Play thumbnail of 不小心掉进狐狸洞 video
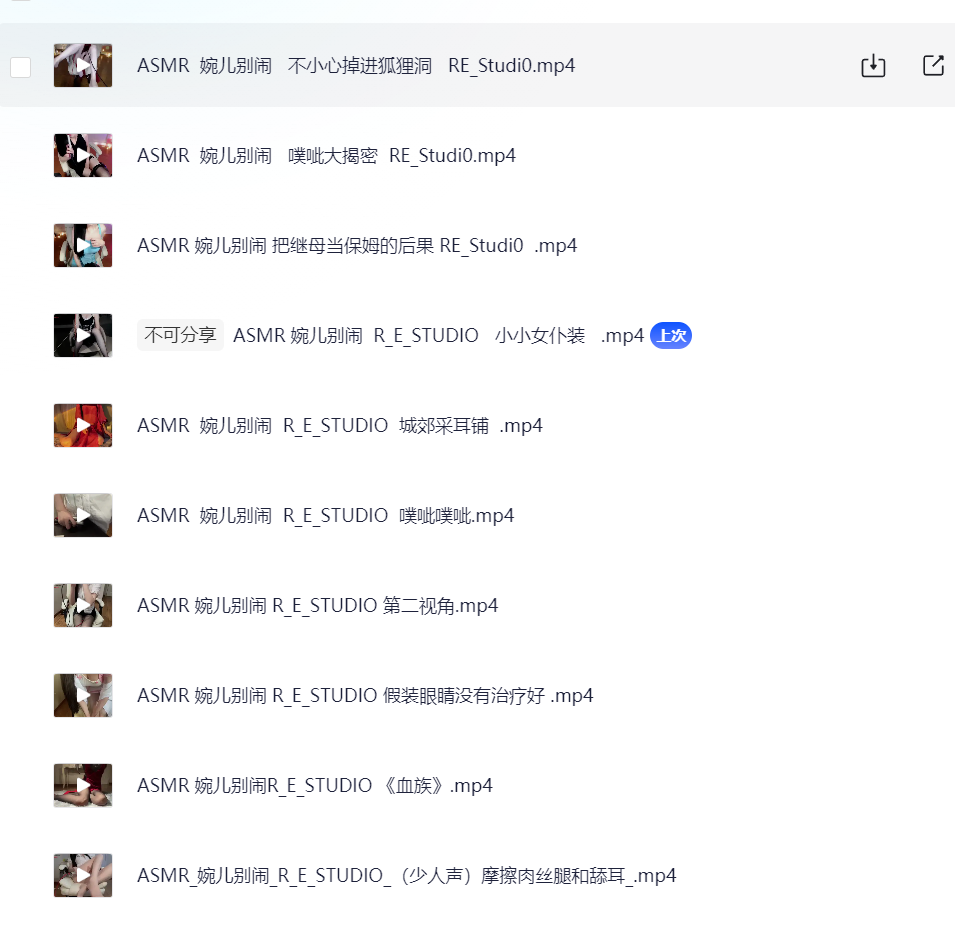Screen dimensions: 955x931 click(83, 65)
